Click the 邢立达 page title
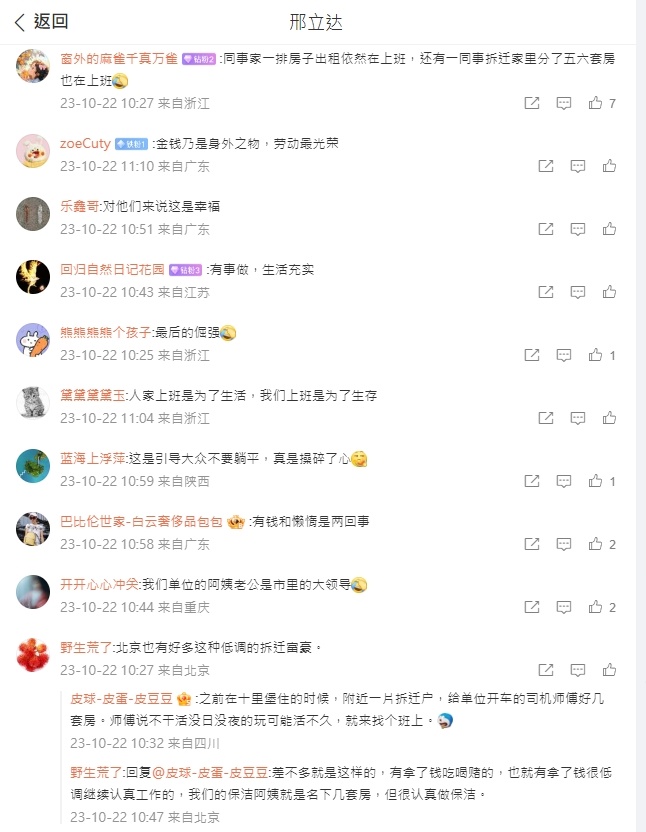The width and height of the screenshot is (646, 832). coord(316,22)
